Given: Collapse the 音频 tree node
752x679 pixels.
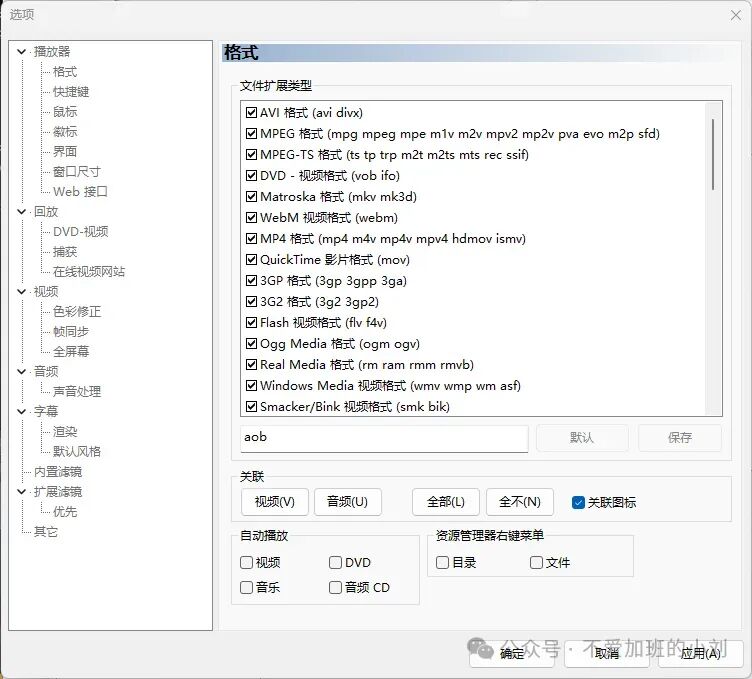Looking at the screenshot, I should coord(21,372).
